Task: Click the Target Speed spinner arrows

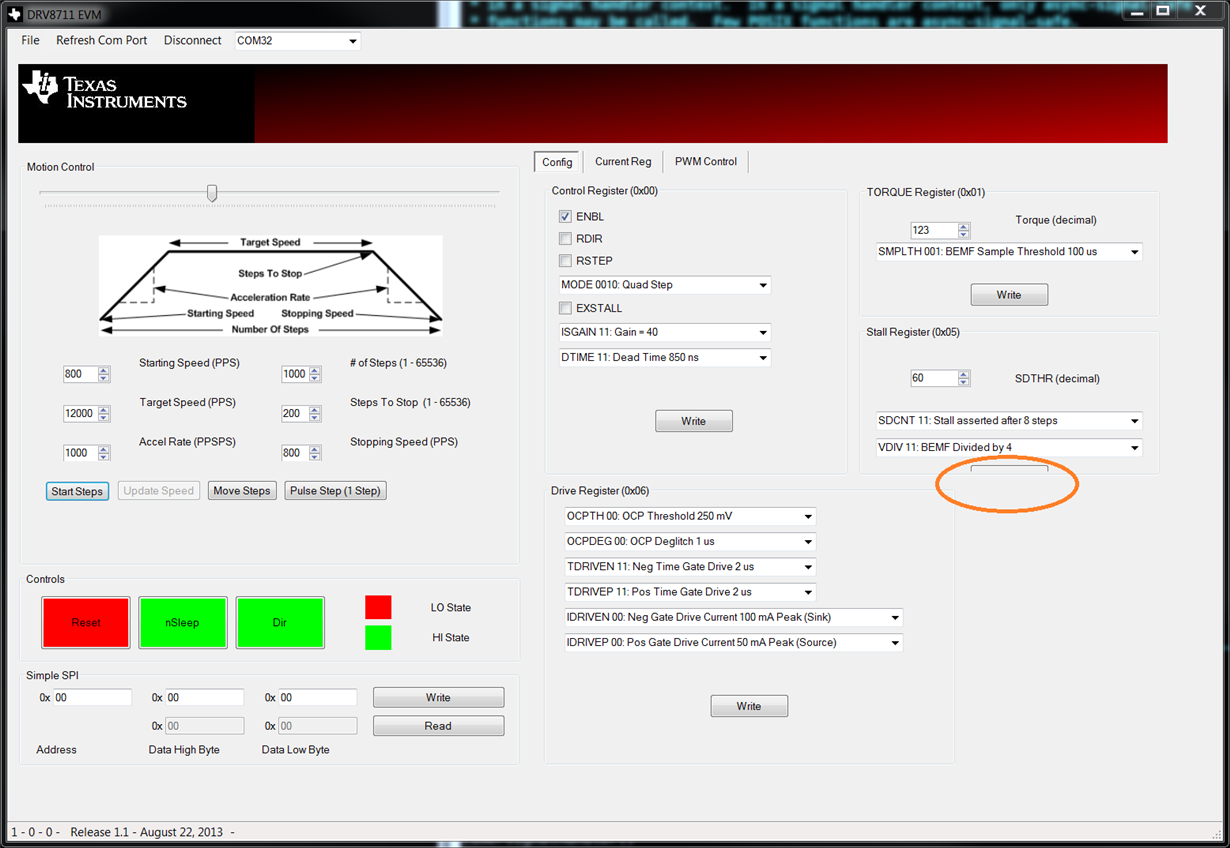Action: (x=104, y=413)
